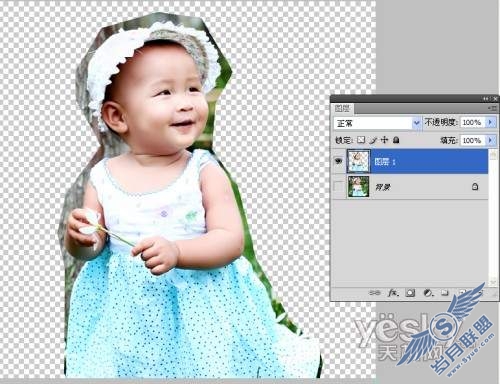Select the 图层 1 layer name

385,162
